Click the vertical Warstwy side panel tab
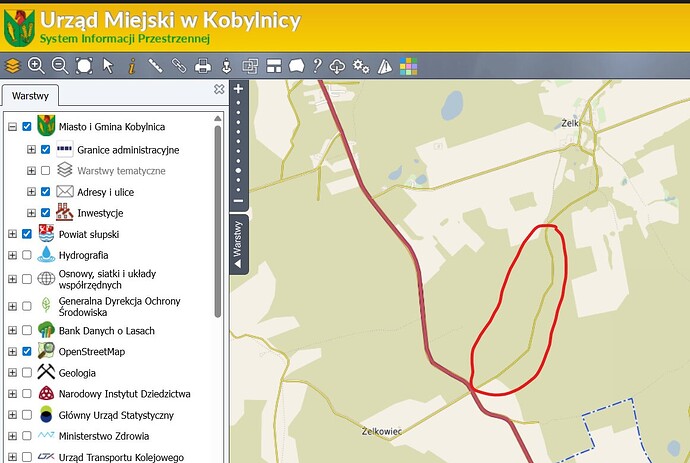Viewport: 690px width, 463px height. [x=239, y=245]
